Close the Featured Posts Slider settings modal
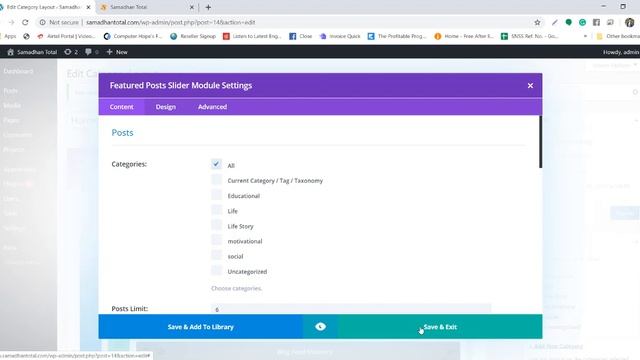 pyautogui.click(x=530, y=86)
